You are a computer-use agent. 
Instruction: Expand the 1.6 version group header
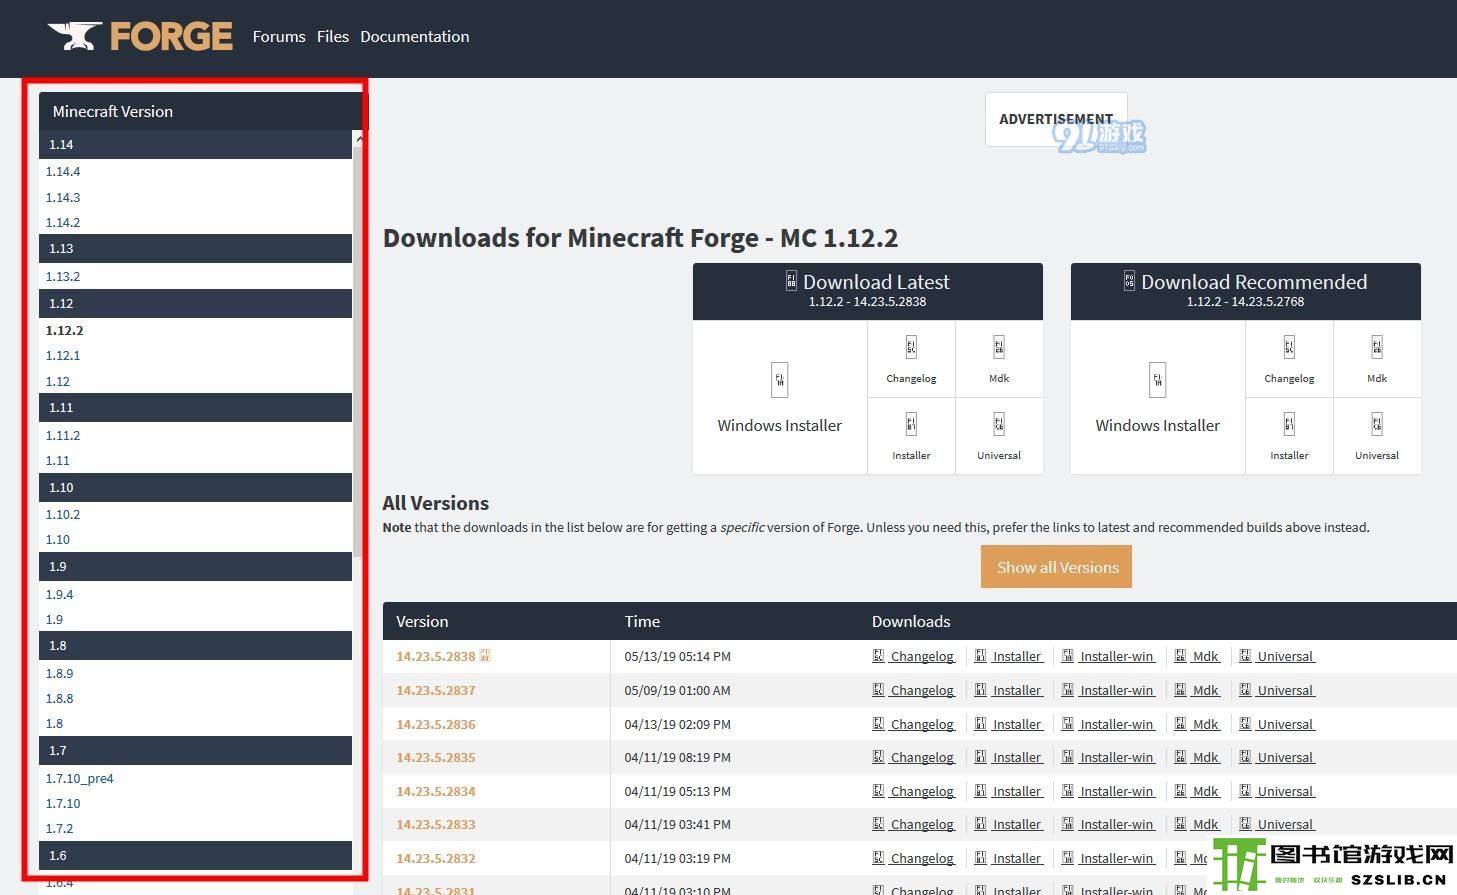[x=195, y=855]
